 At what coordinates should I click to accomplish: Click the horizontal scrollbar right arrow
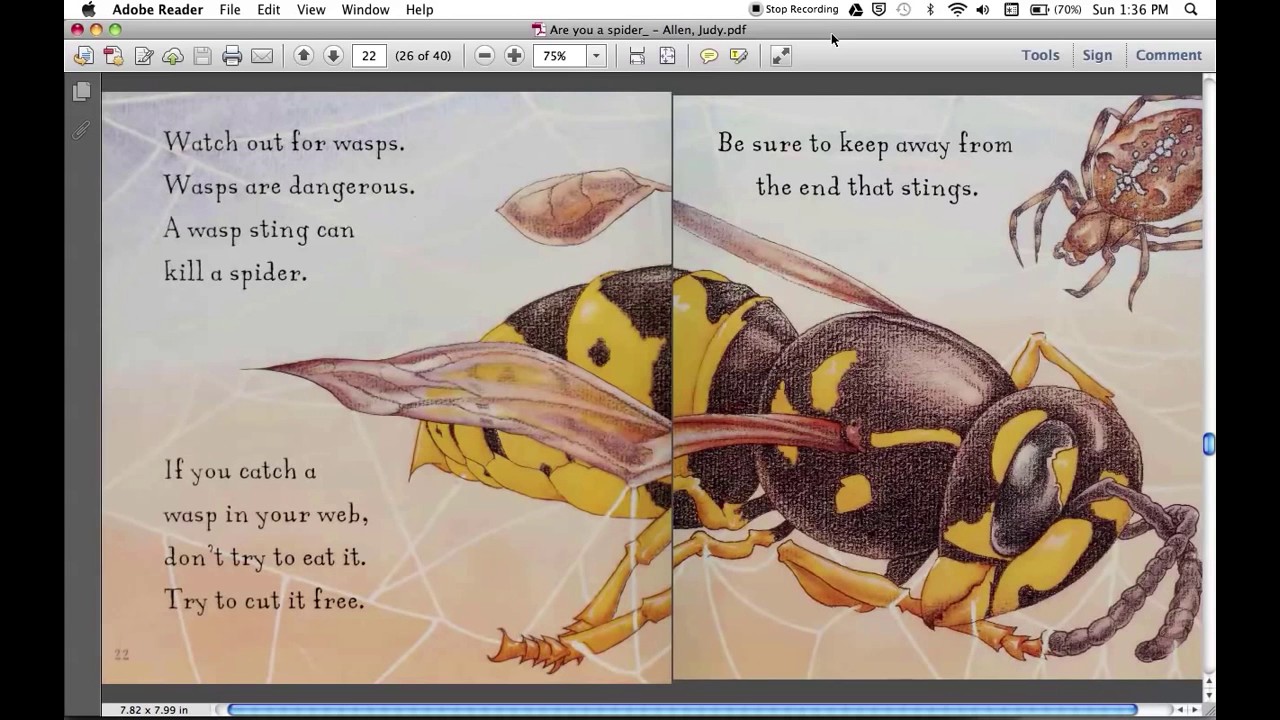[1194, 710]
